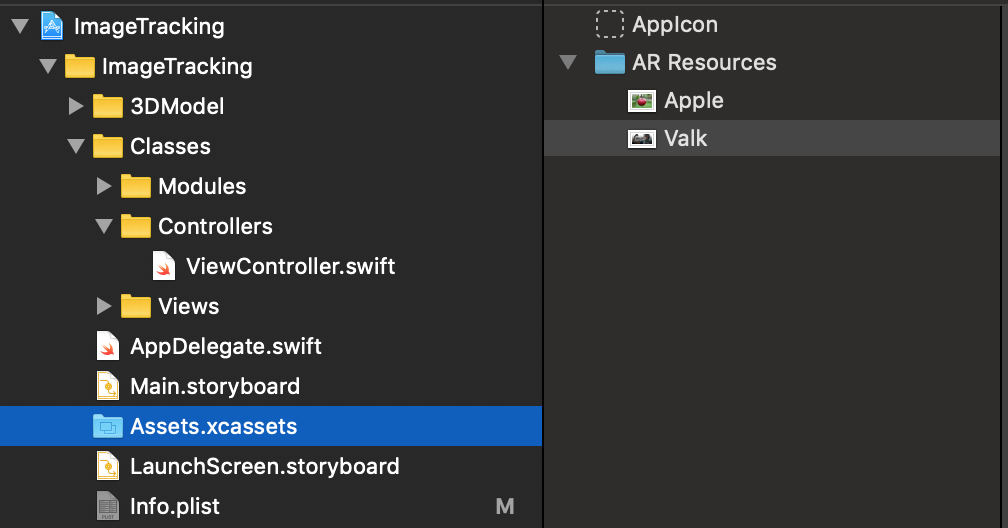
Task: Expand the Modules folder
Action: click(x=104, y=186)
